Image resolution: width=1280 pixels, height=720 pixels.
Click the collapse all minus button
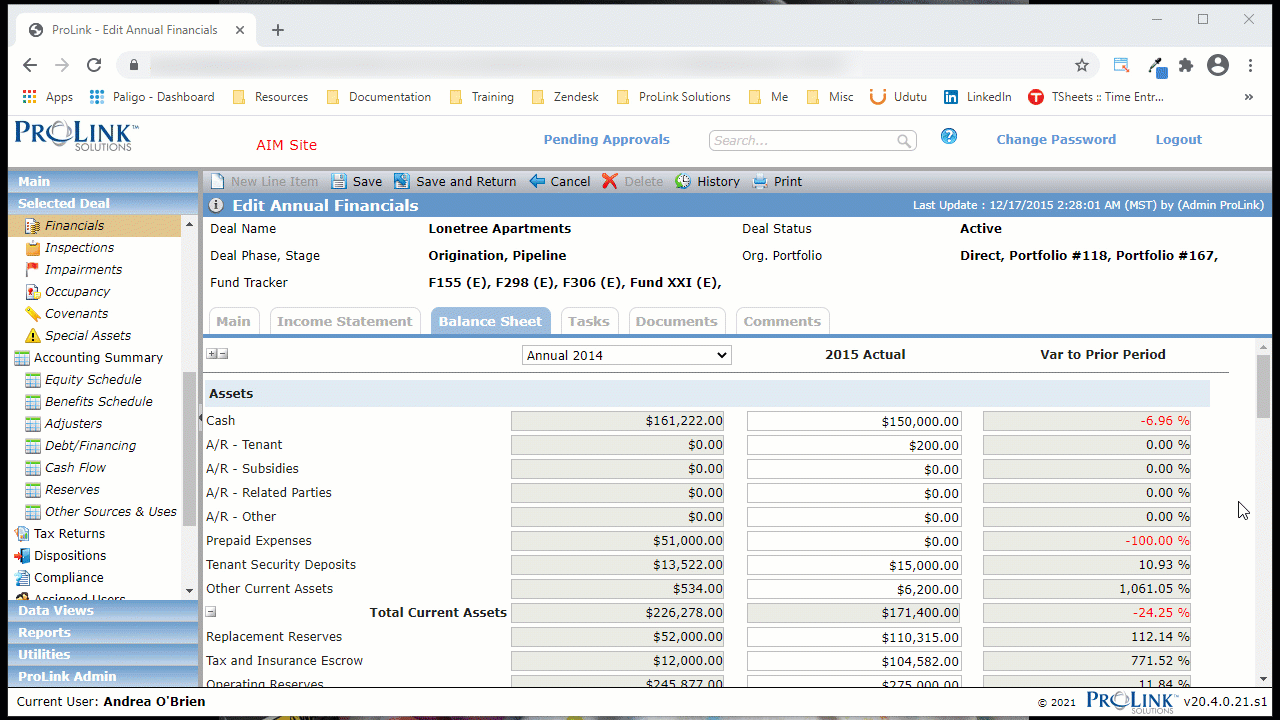click(x=223, y=354)
